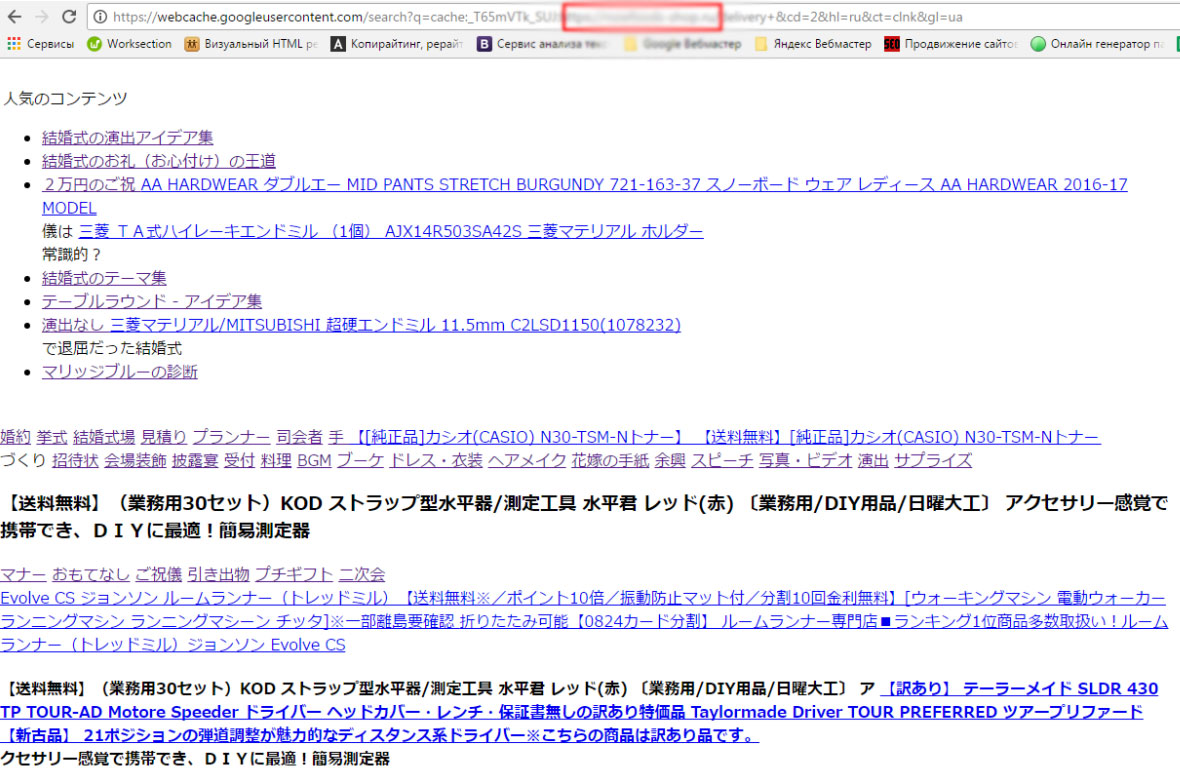Open the Evolve CS ジョンソン ルームランナー link

(584, 621)
